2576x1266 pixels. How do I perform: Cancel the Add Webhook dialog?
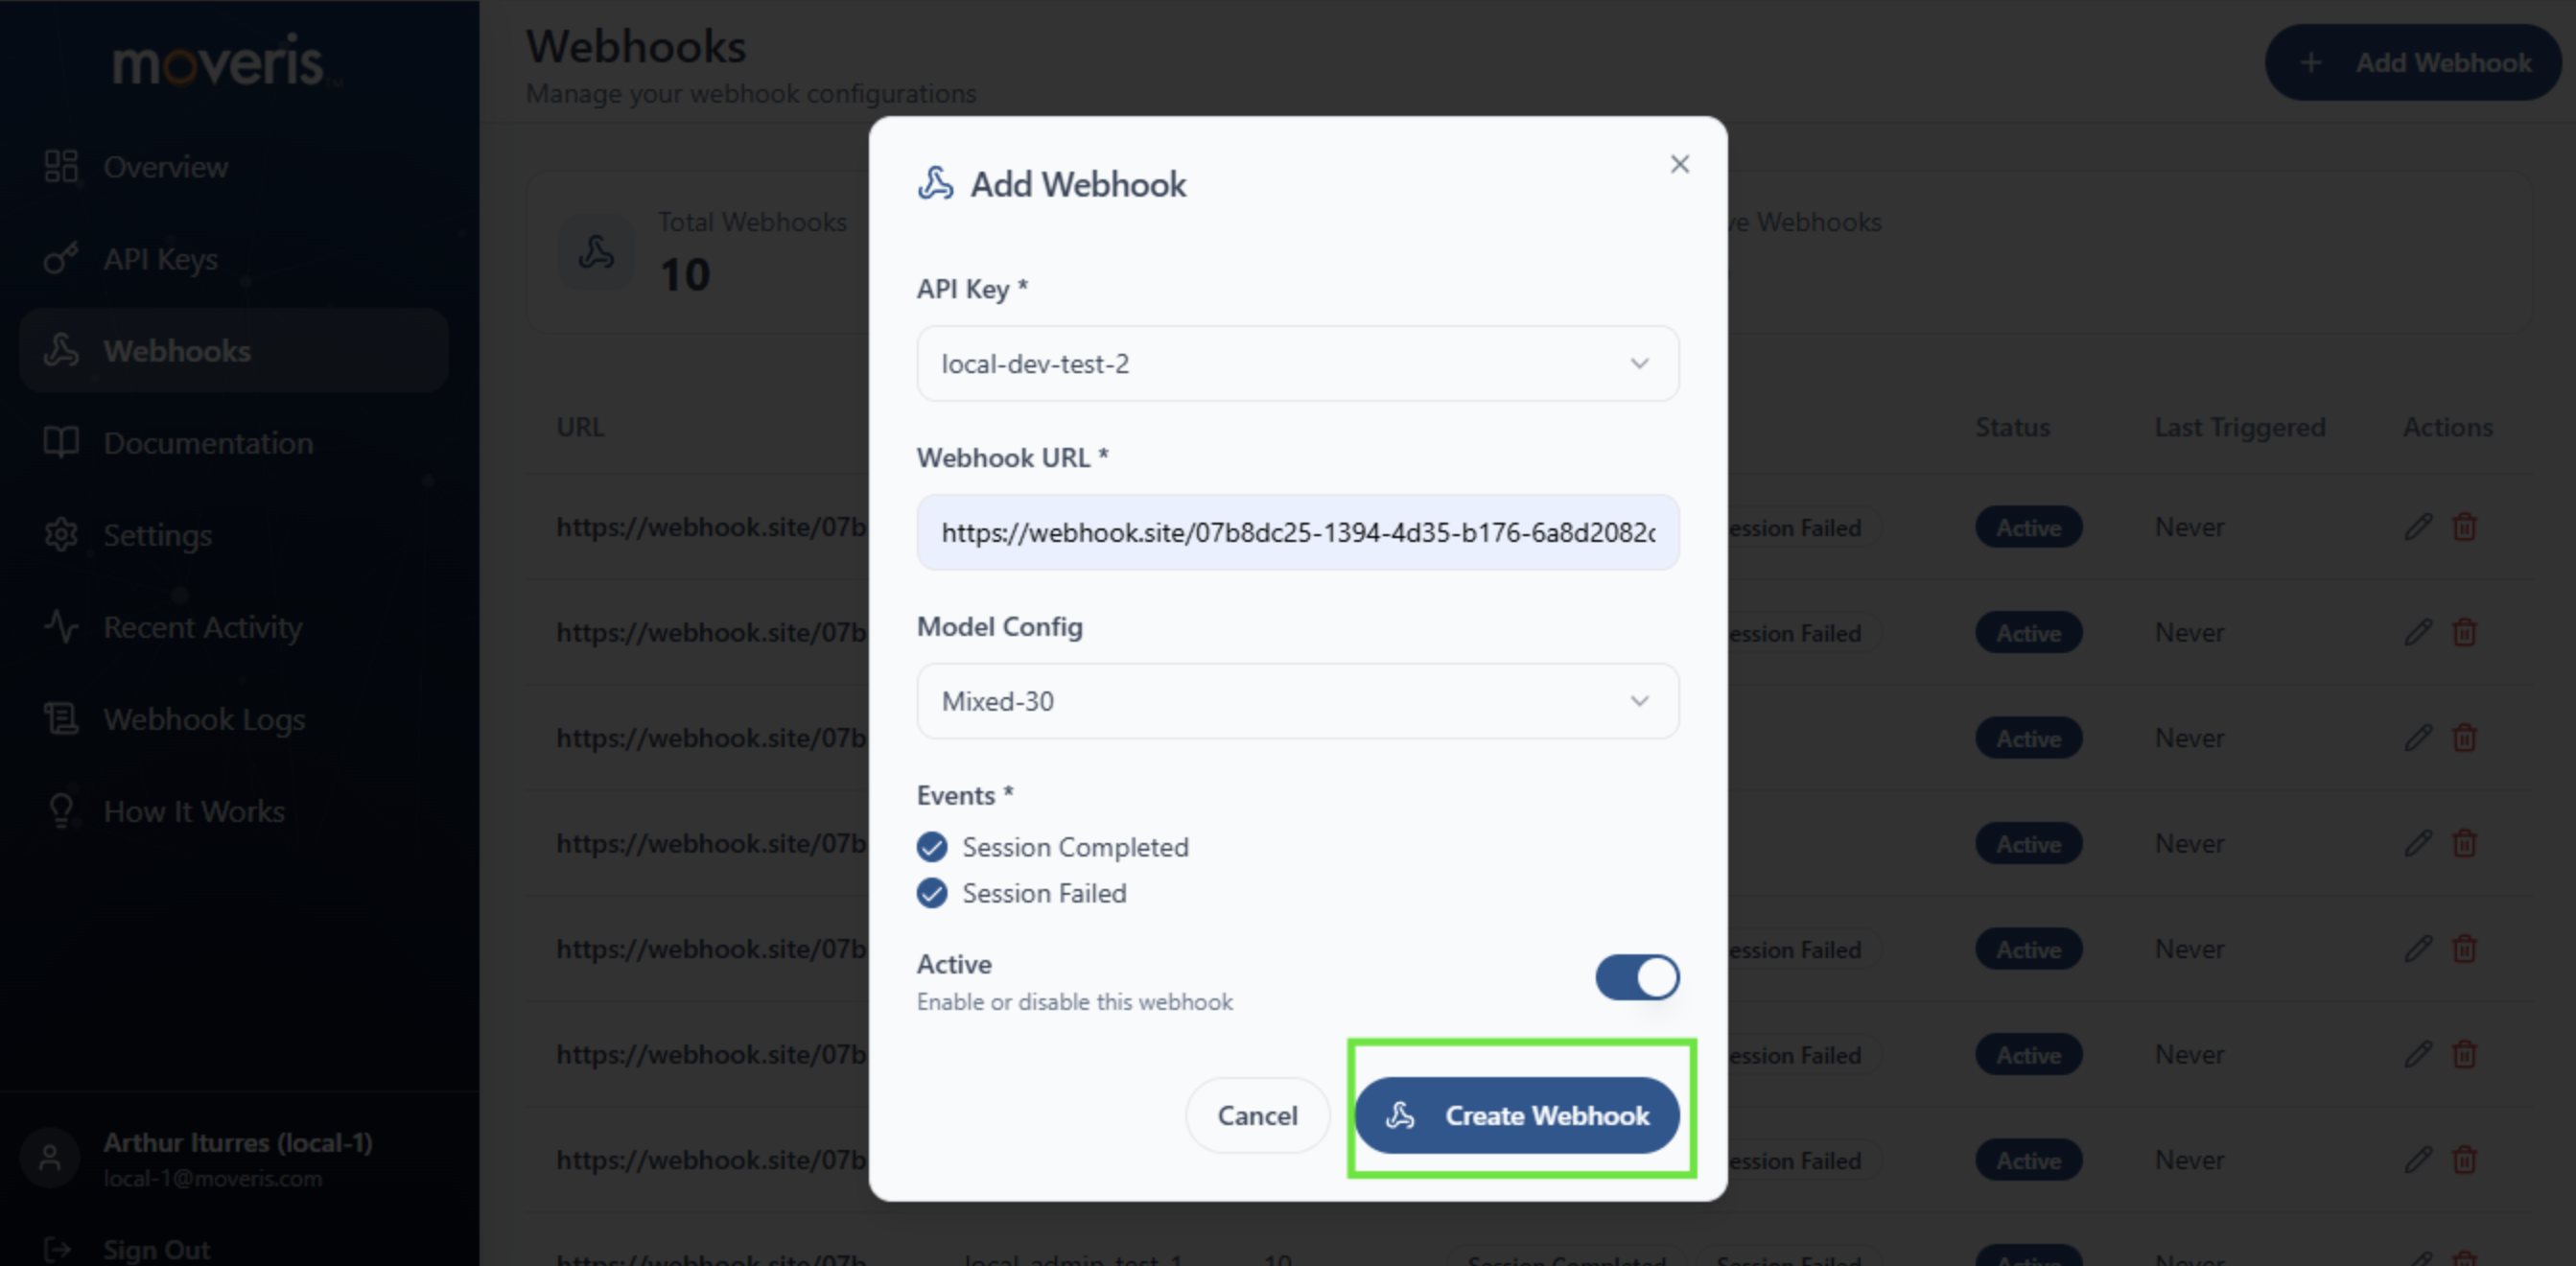tap(1257, 1116)
